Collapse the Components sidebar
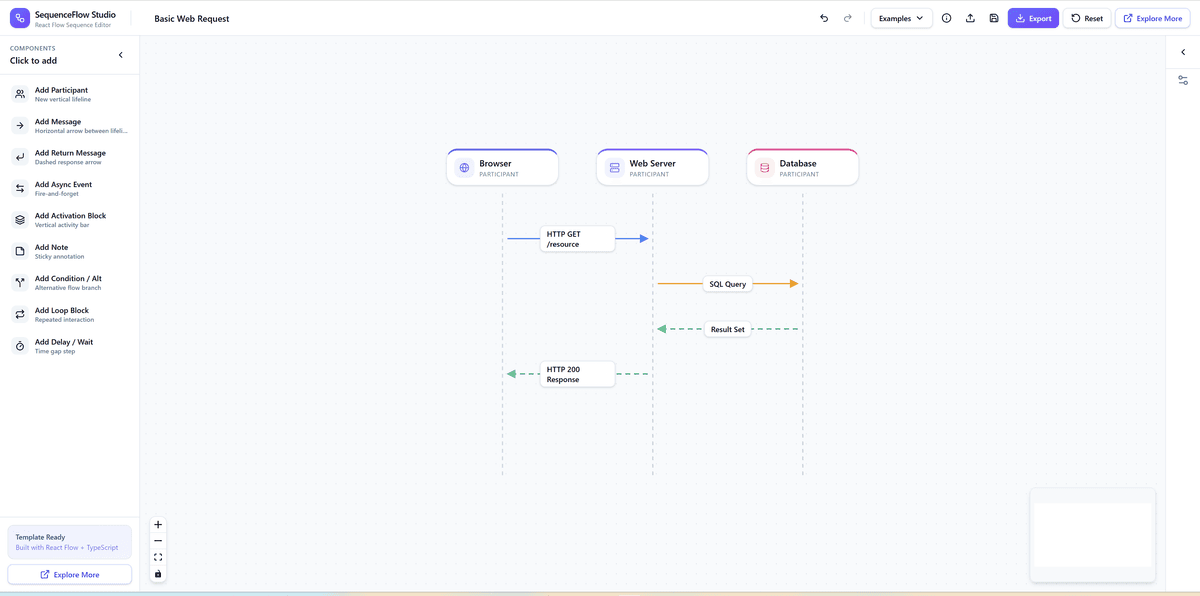This screenshot has height=596, width=1200. pyautogui.click(x=121, y=55)
